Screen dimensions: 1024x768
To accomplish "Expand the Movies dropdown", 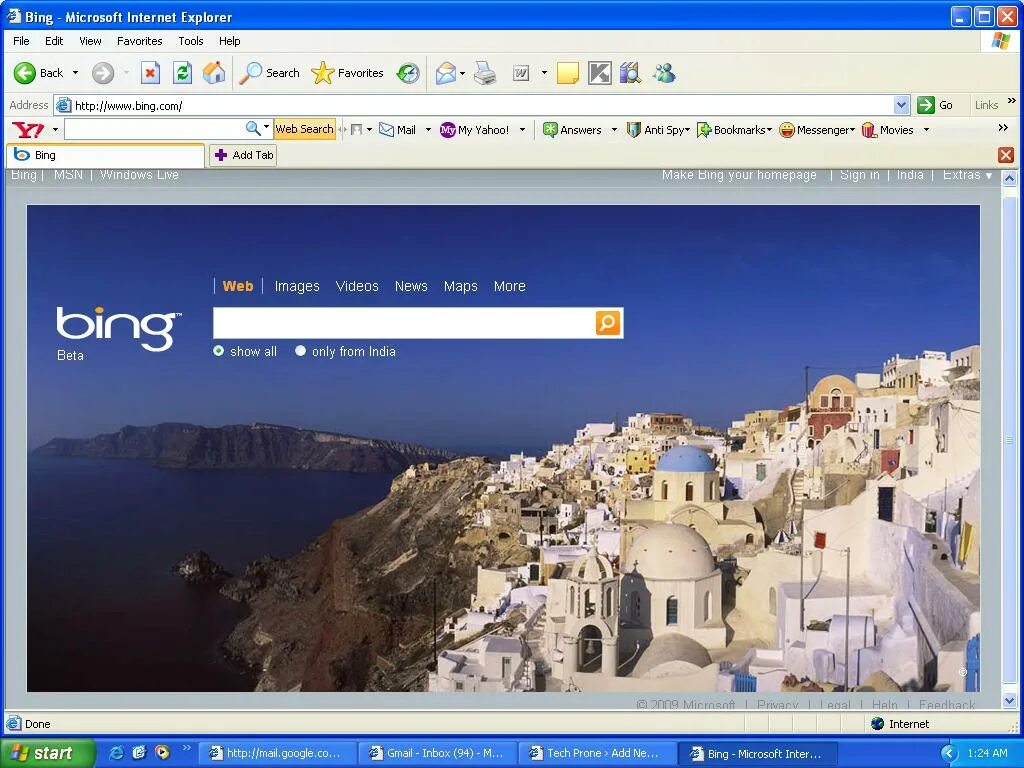I will pyautogui.click(x=926, y=130).
